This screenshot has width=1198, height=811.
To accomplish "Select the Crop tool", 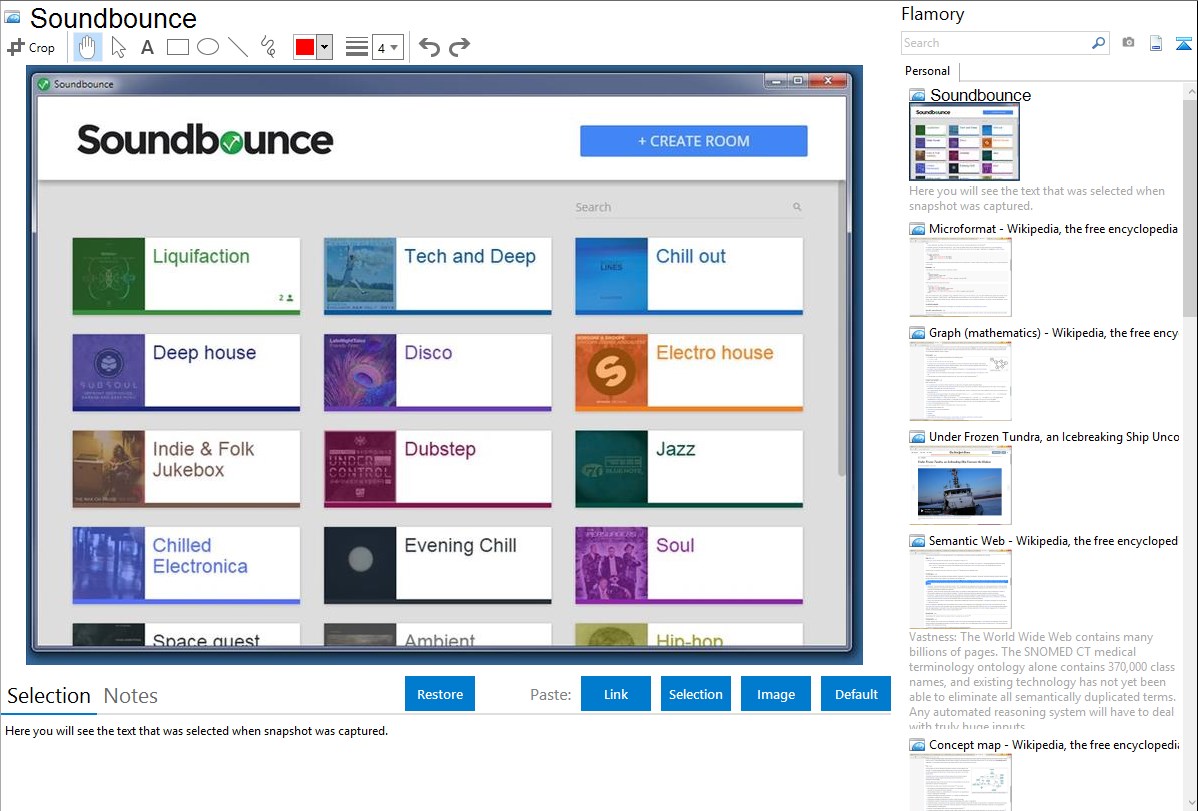I will tap(31, 47).
